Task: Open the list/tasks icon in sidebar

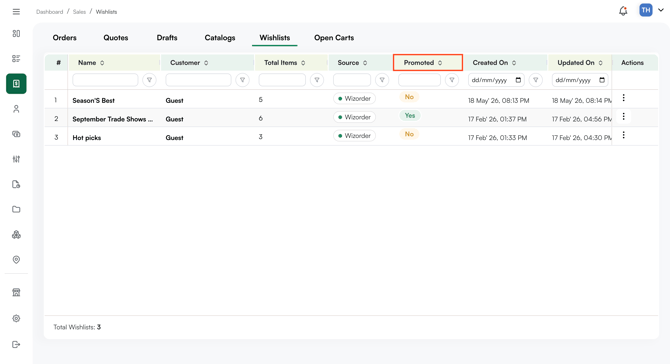Action: 16,59
